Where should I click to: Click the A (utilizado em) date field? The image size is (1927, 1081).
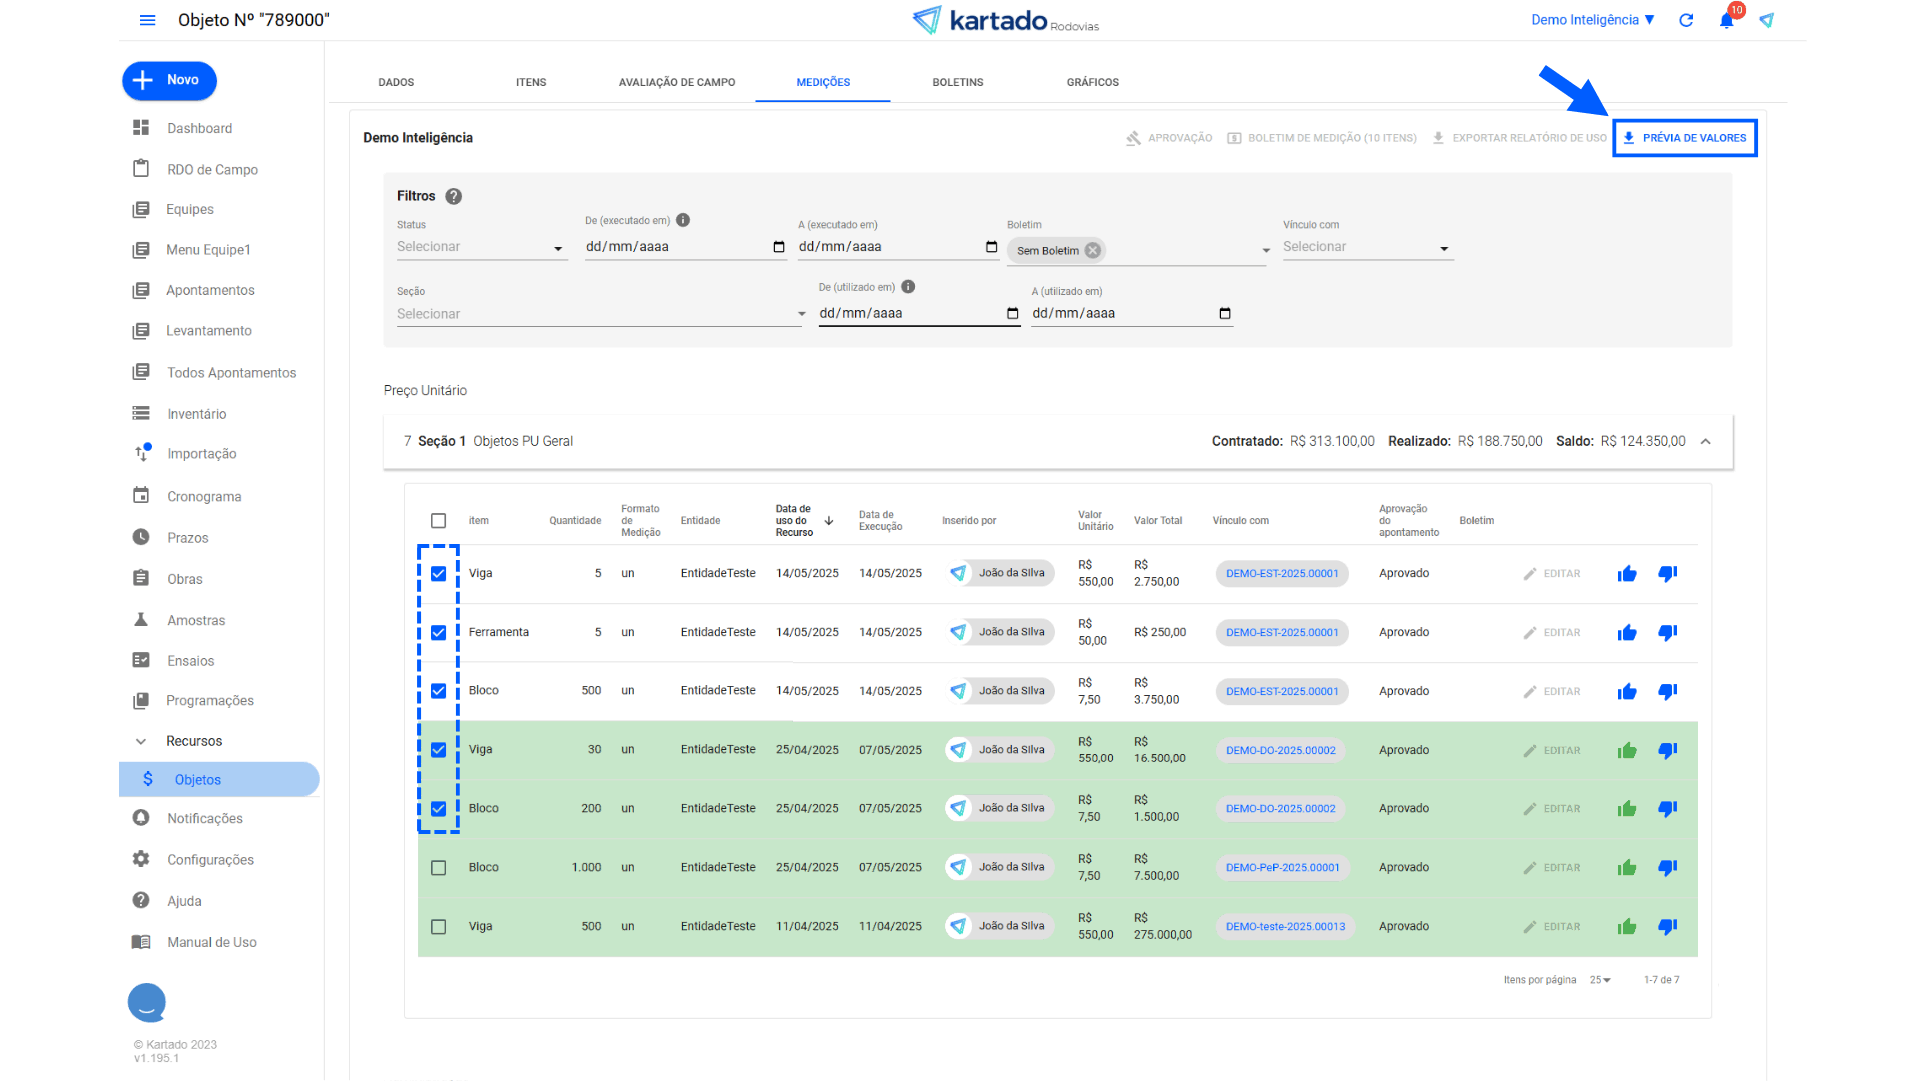tap(1120, 314)
